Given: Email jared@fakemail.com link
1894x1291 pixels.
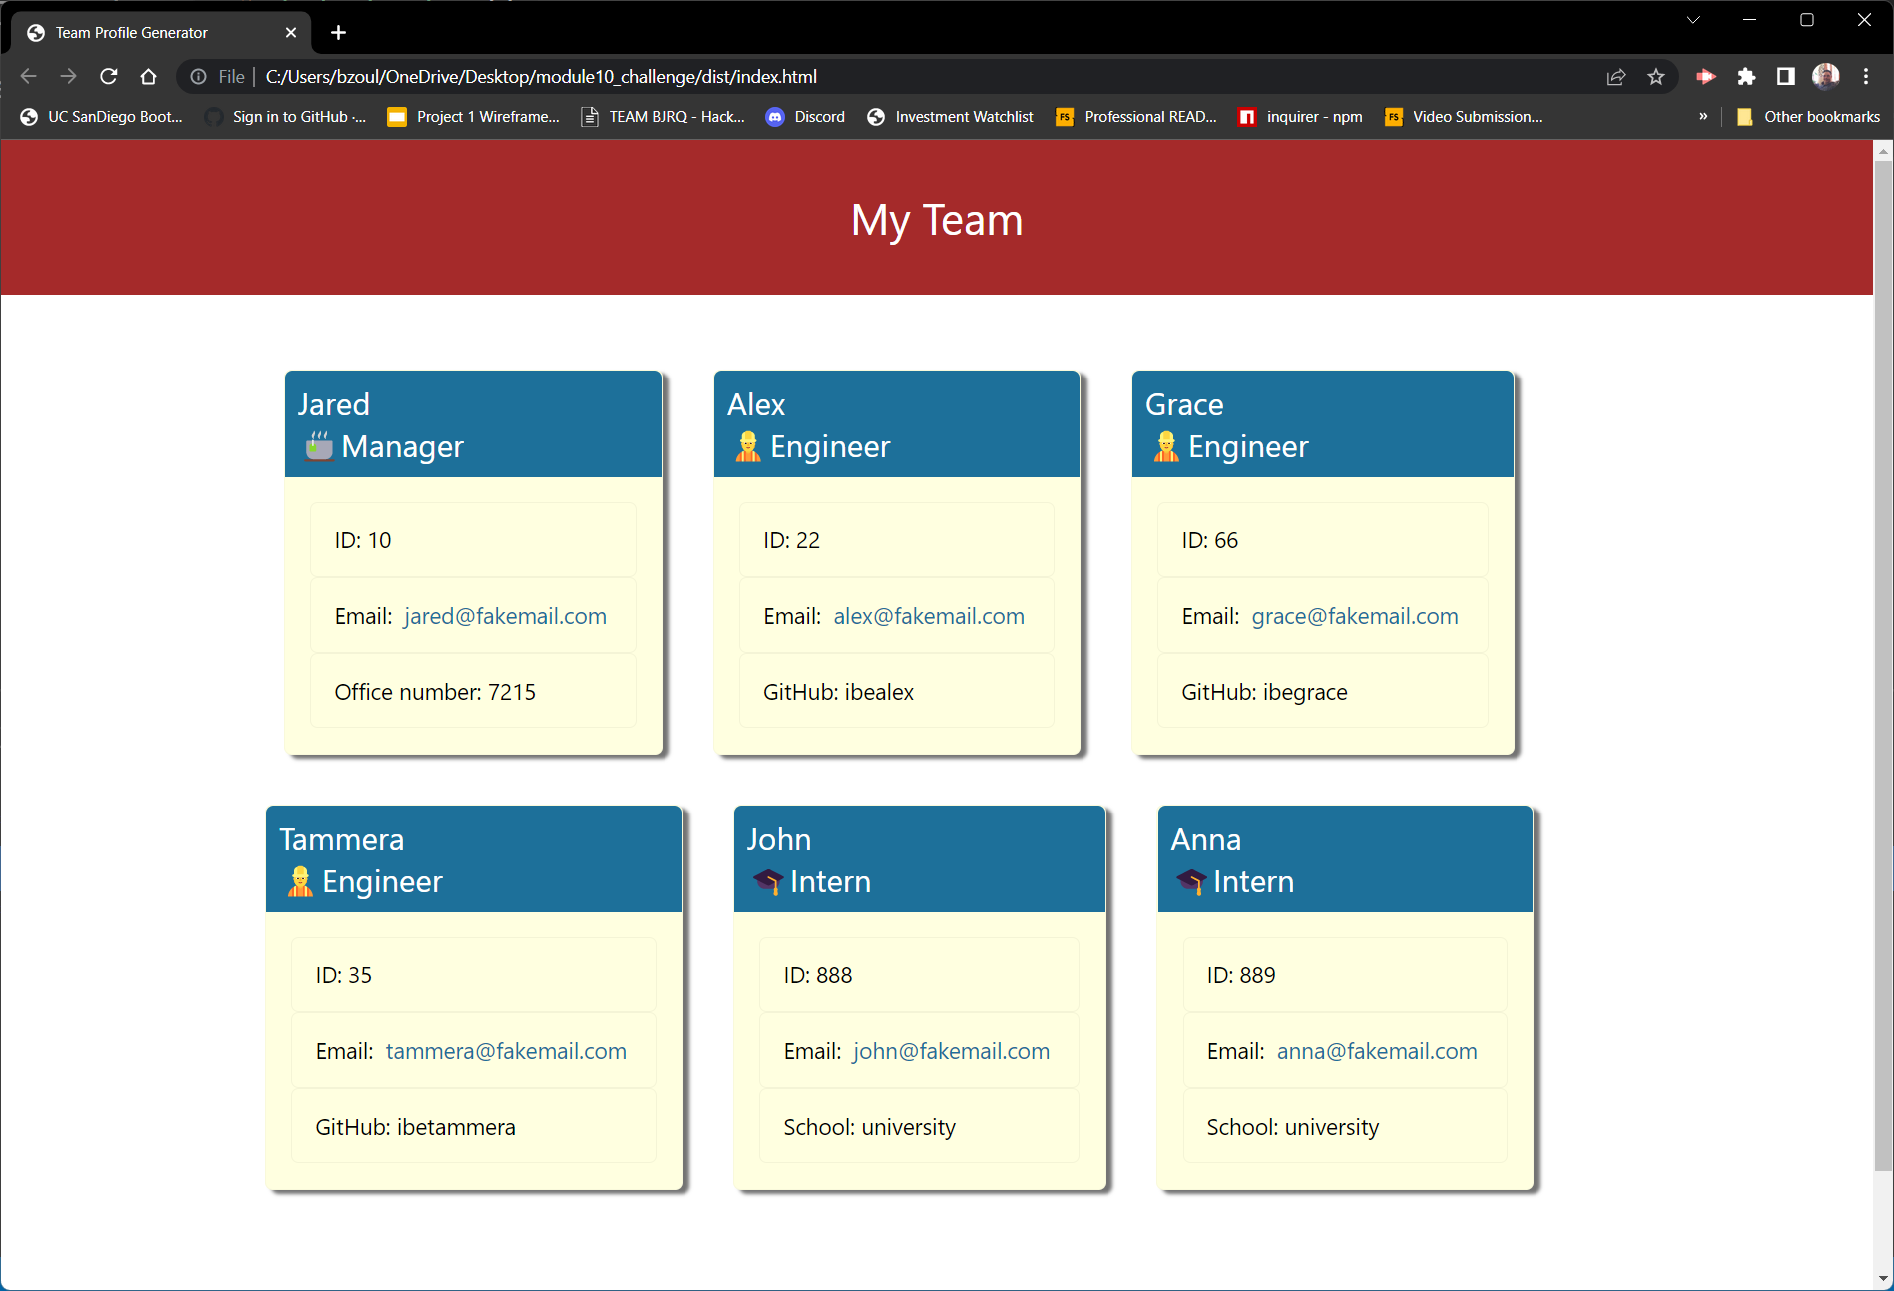Looking at the screenshot, I should [505, 616].
